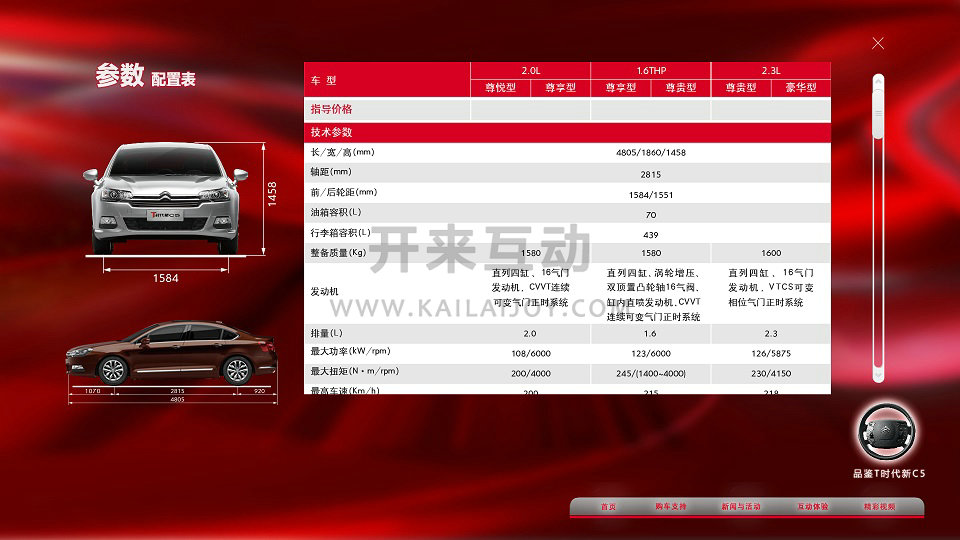Select the side-view brown car image
Viewport: 960px width, 540px height.
(x=171, y=352)
